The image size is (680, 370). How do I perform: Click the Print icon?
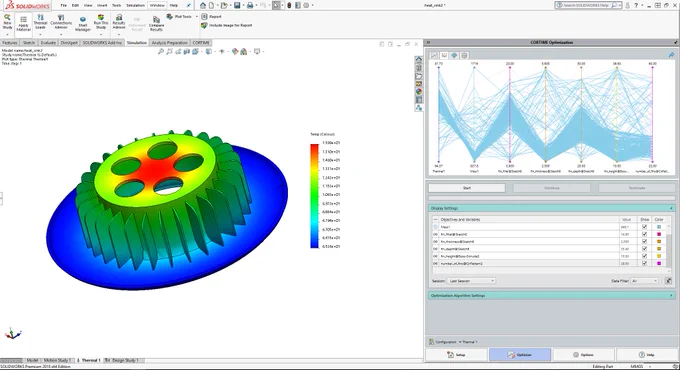coord(249,5)
